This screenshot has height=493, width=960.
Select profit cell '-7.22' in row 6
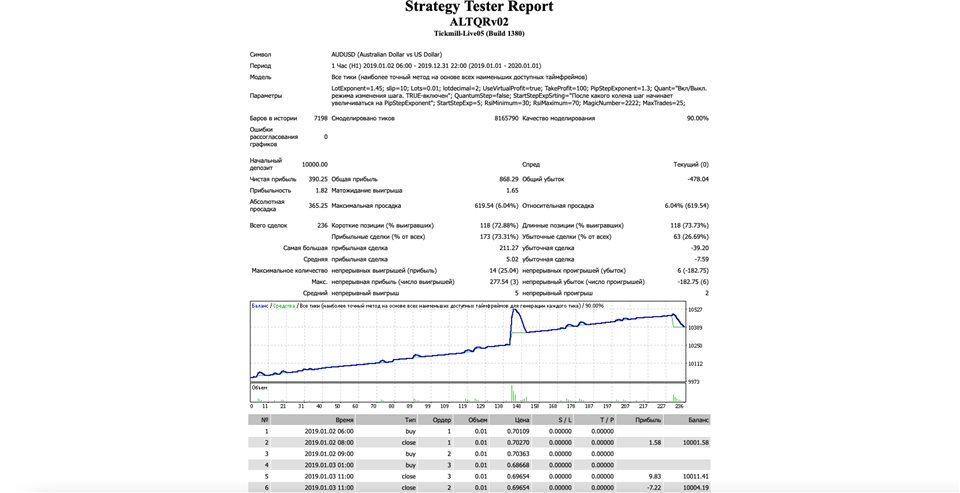click(x=654, y=487)
